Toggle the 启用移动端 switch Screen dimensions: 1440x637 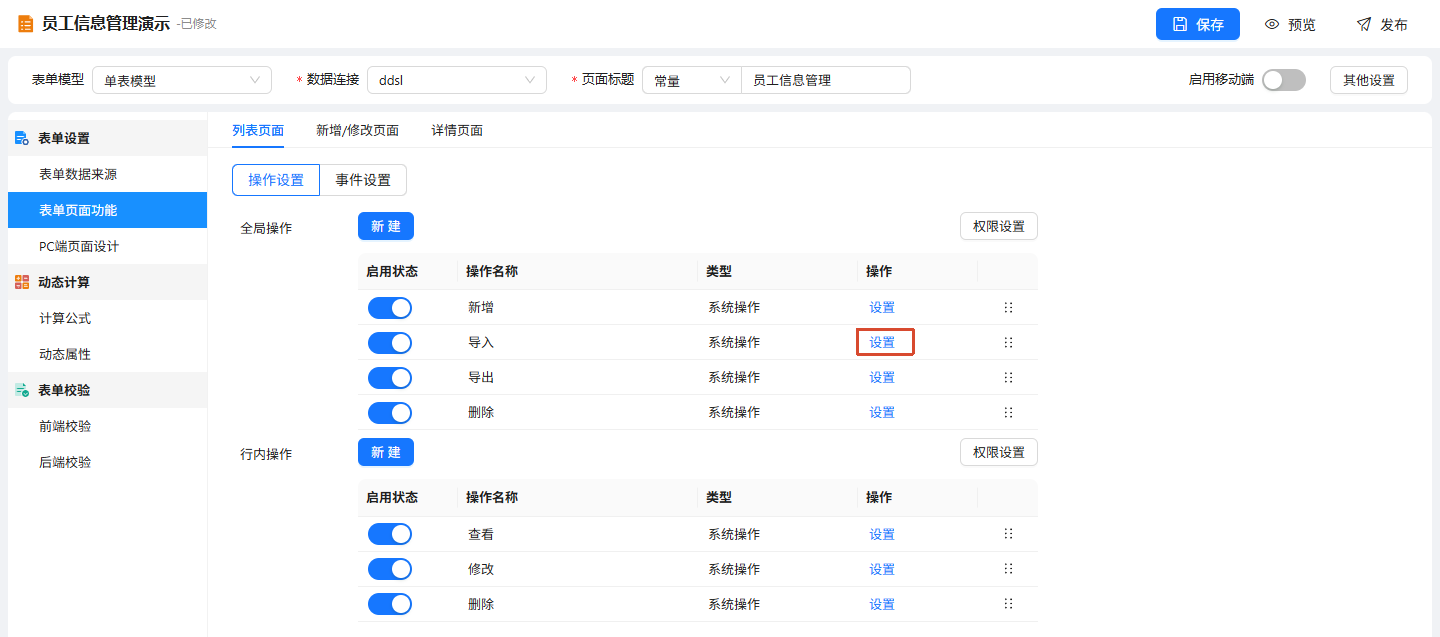pyautogui.click(x=1284, y=80)
